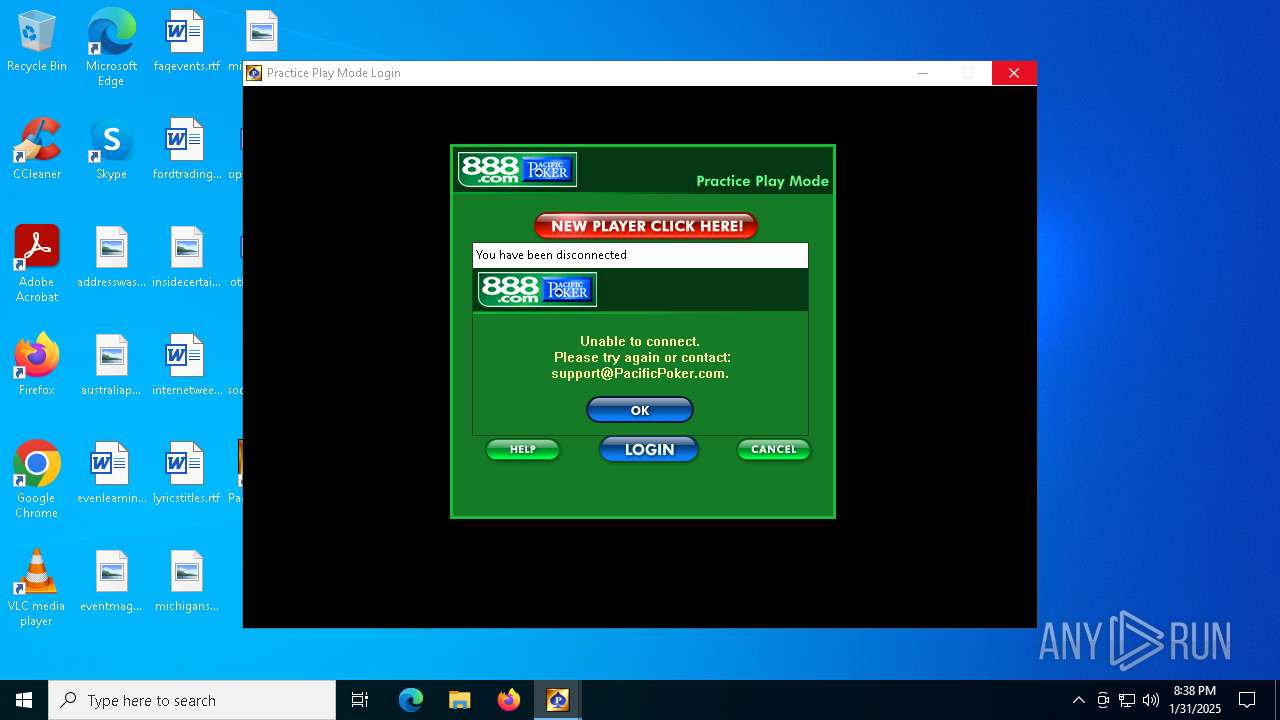Click the NEW PLAYER CLICK HERE banner

[x=646, y=226]
